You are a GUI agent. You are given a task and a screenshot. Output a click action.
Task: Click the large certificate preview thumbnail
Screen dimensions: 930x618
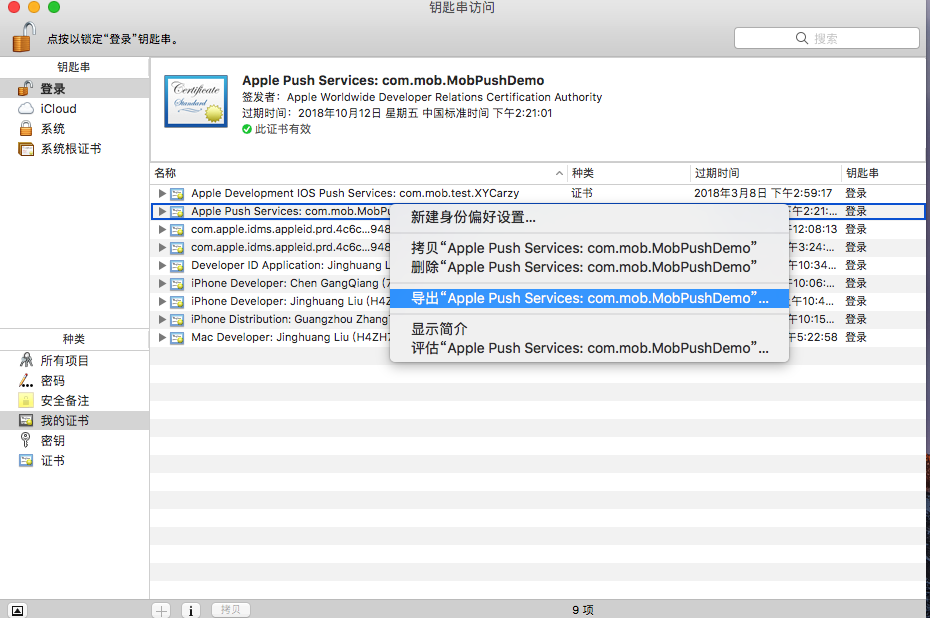click(196, 101)
